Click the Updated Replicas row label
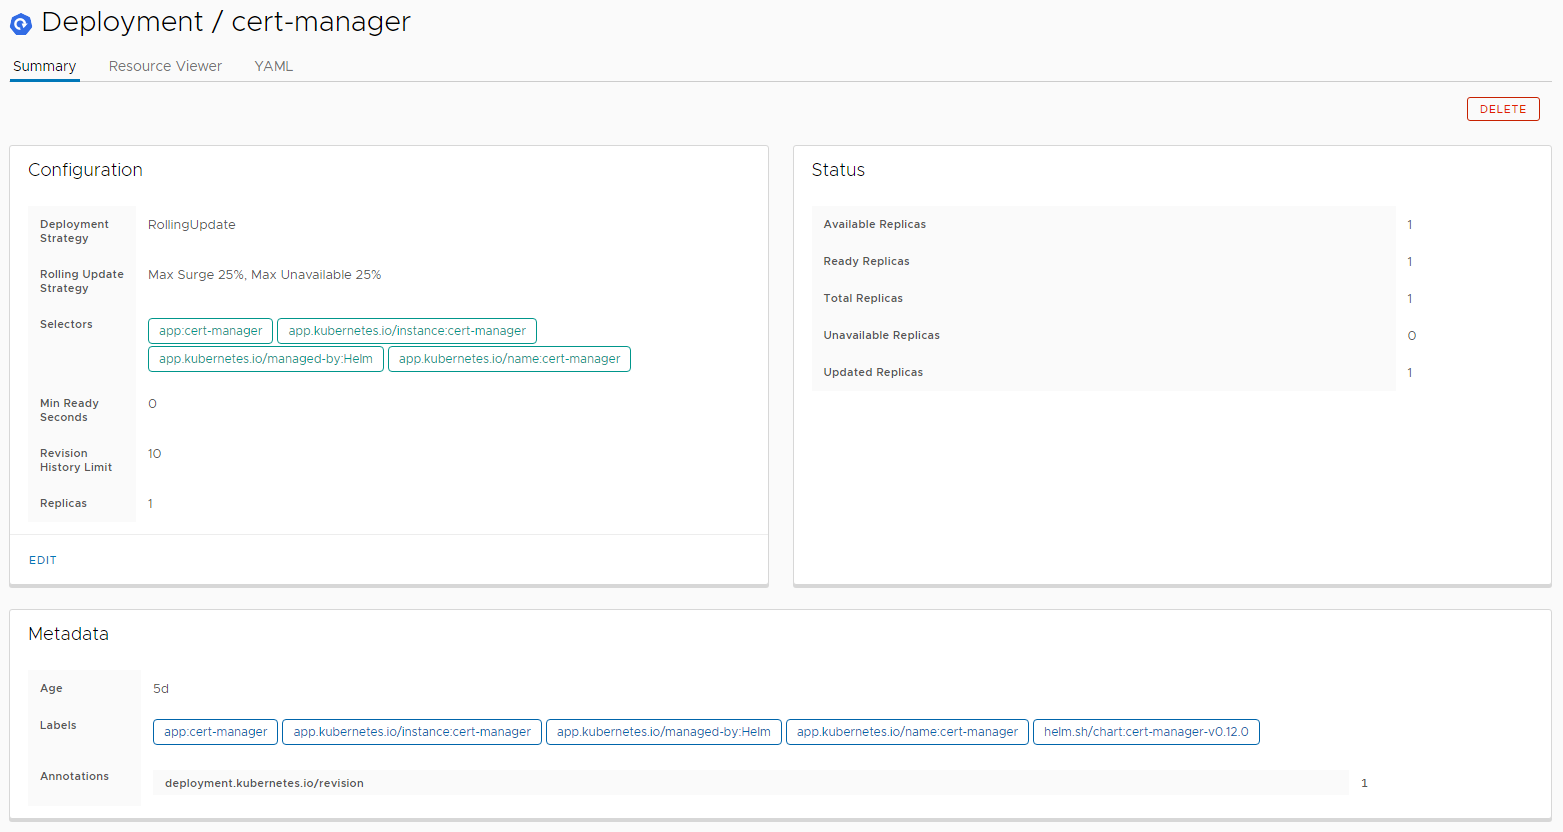This screenshot has width=1563, height=832. (x=873, y=373)
